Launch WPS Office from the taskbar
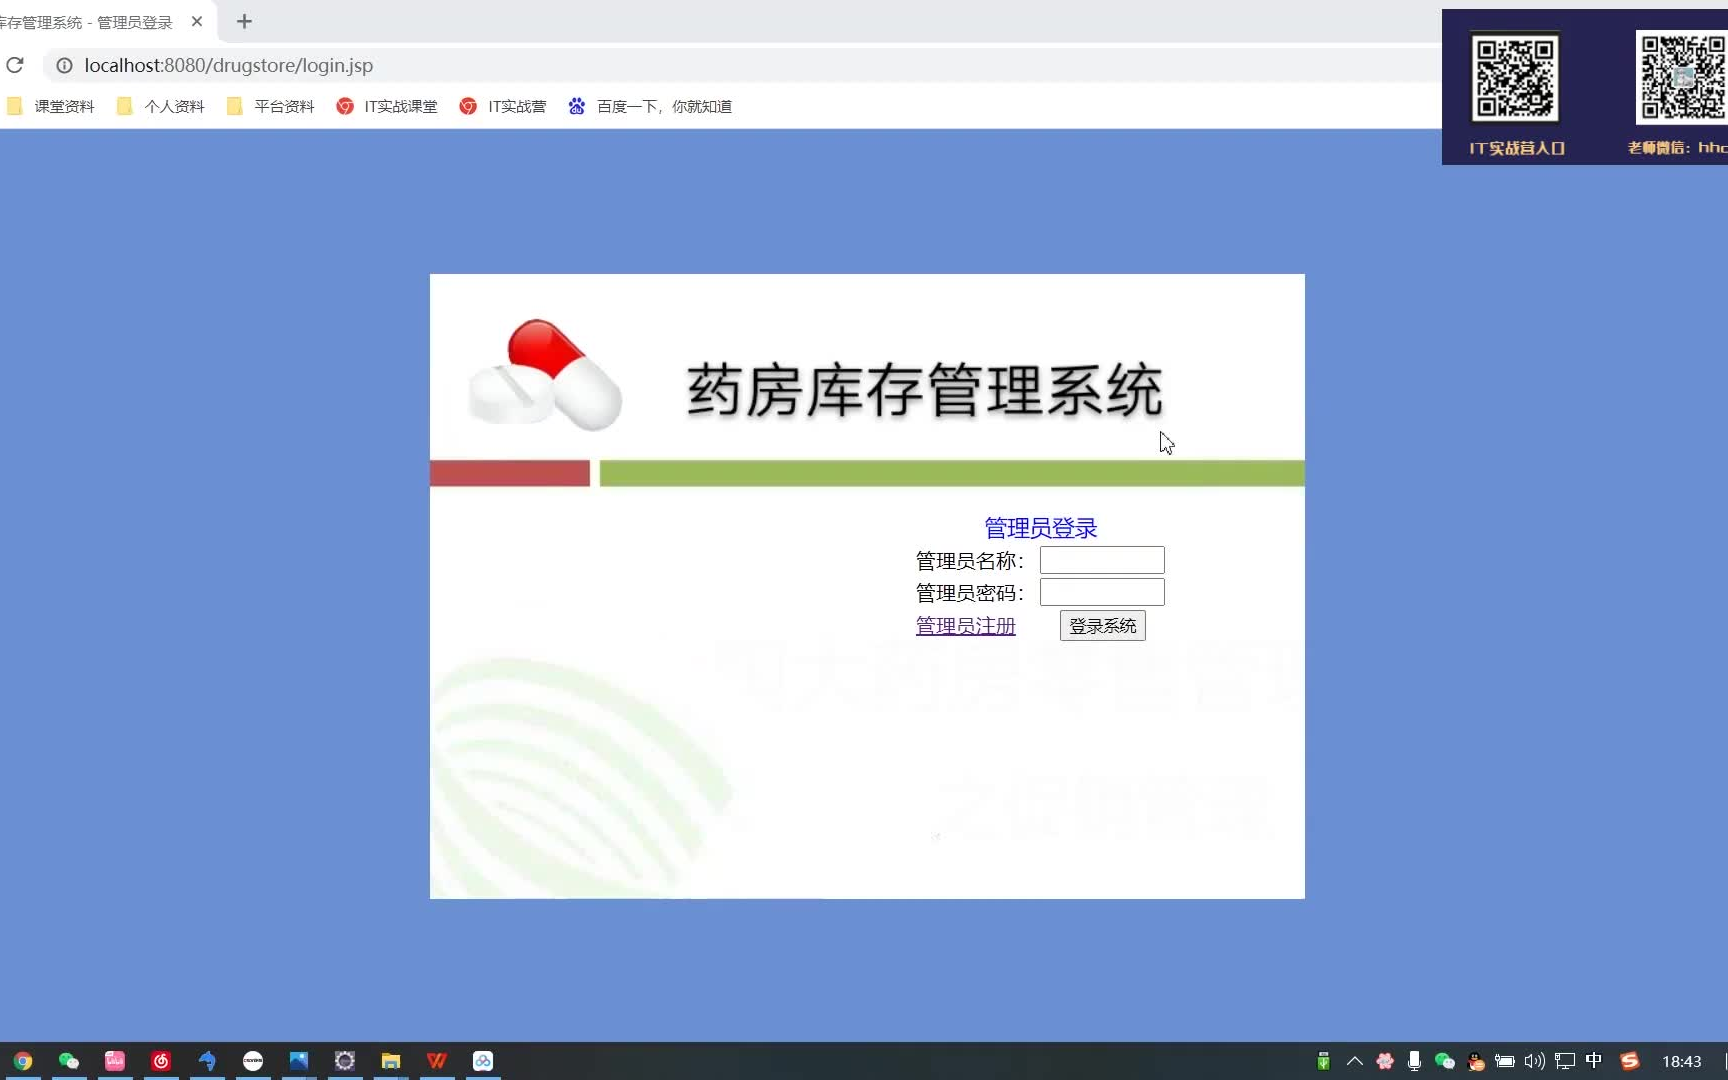 [x=437, y=1060]
